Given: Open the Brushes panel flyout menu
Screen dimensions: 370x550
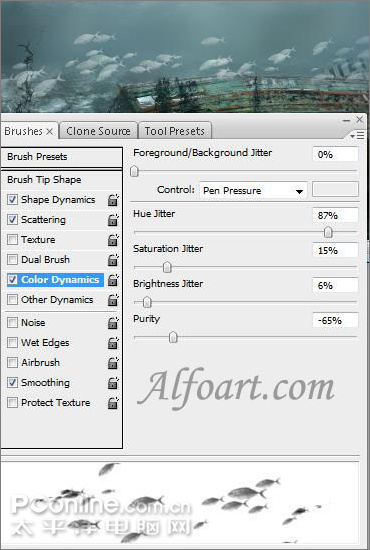Looking at the screenshot, I should pos(357,136).
